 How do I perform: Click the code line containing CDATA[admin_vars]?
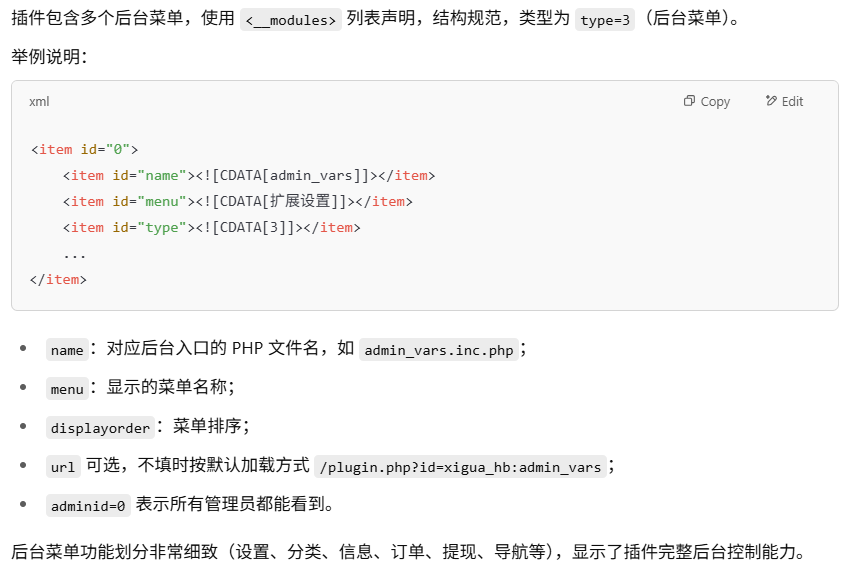[248, 175]
